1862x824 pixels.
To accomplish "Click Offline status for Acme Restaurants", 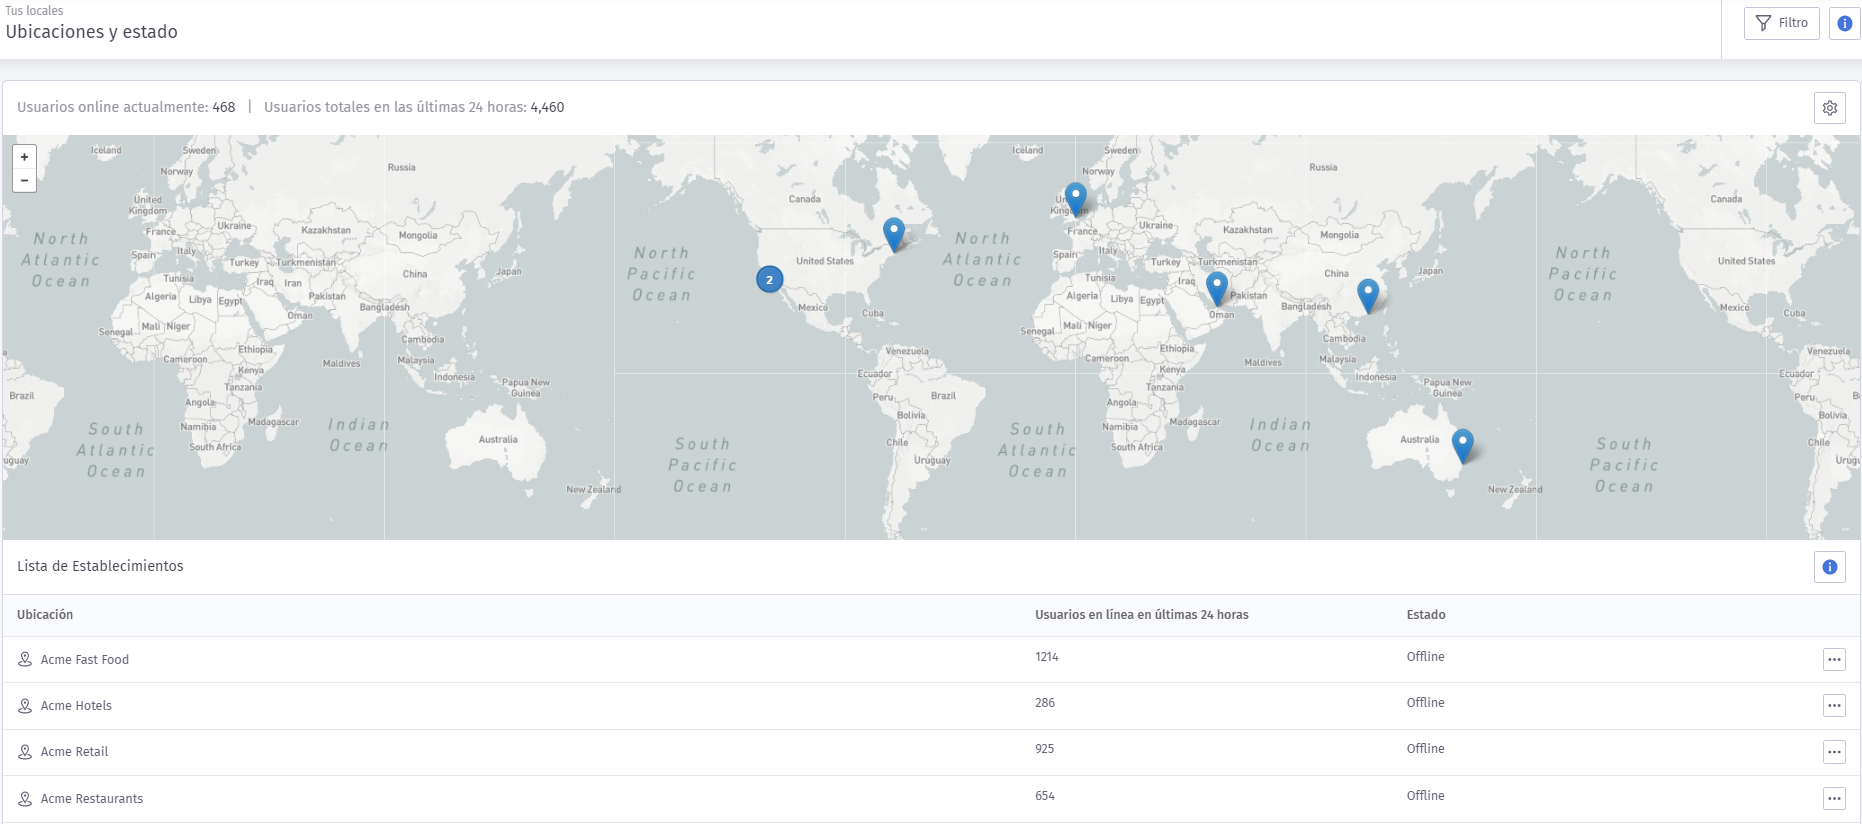I will point(1426,796).
